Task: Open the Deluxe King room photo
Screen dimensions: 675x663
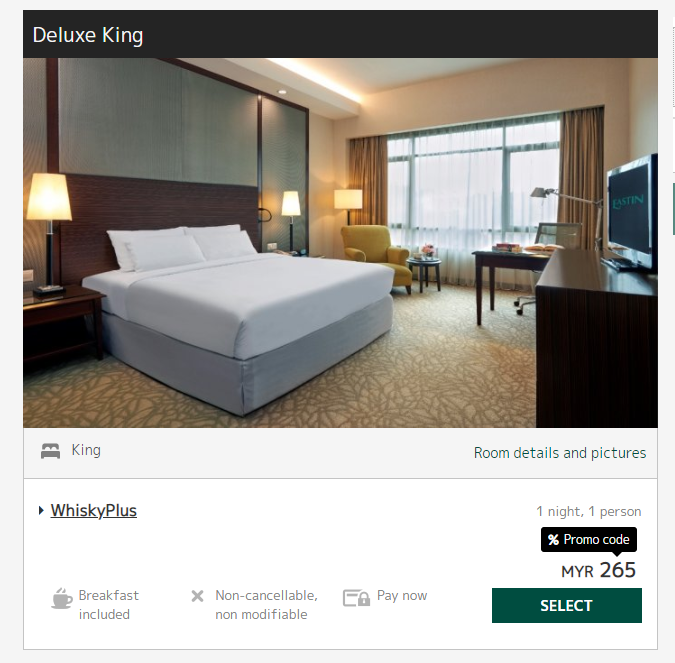Action: (x=340, y=243)
